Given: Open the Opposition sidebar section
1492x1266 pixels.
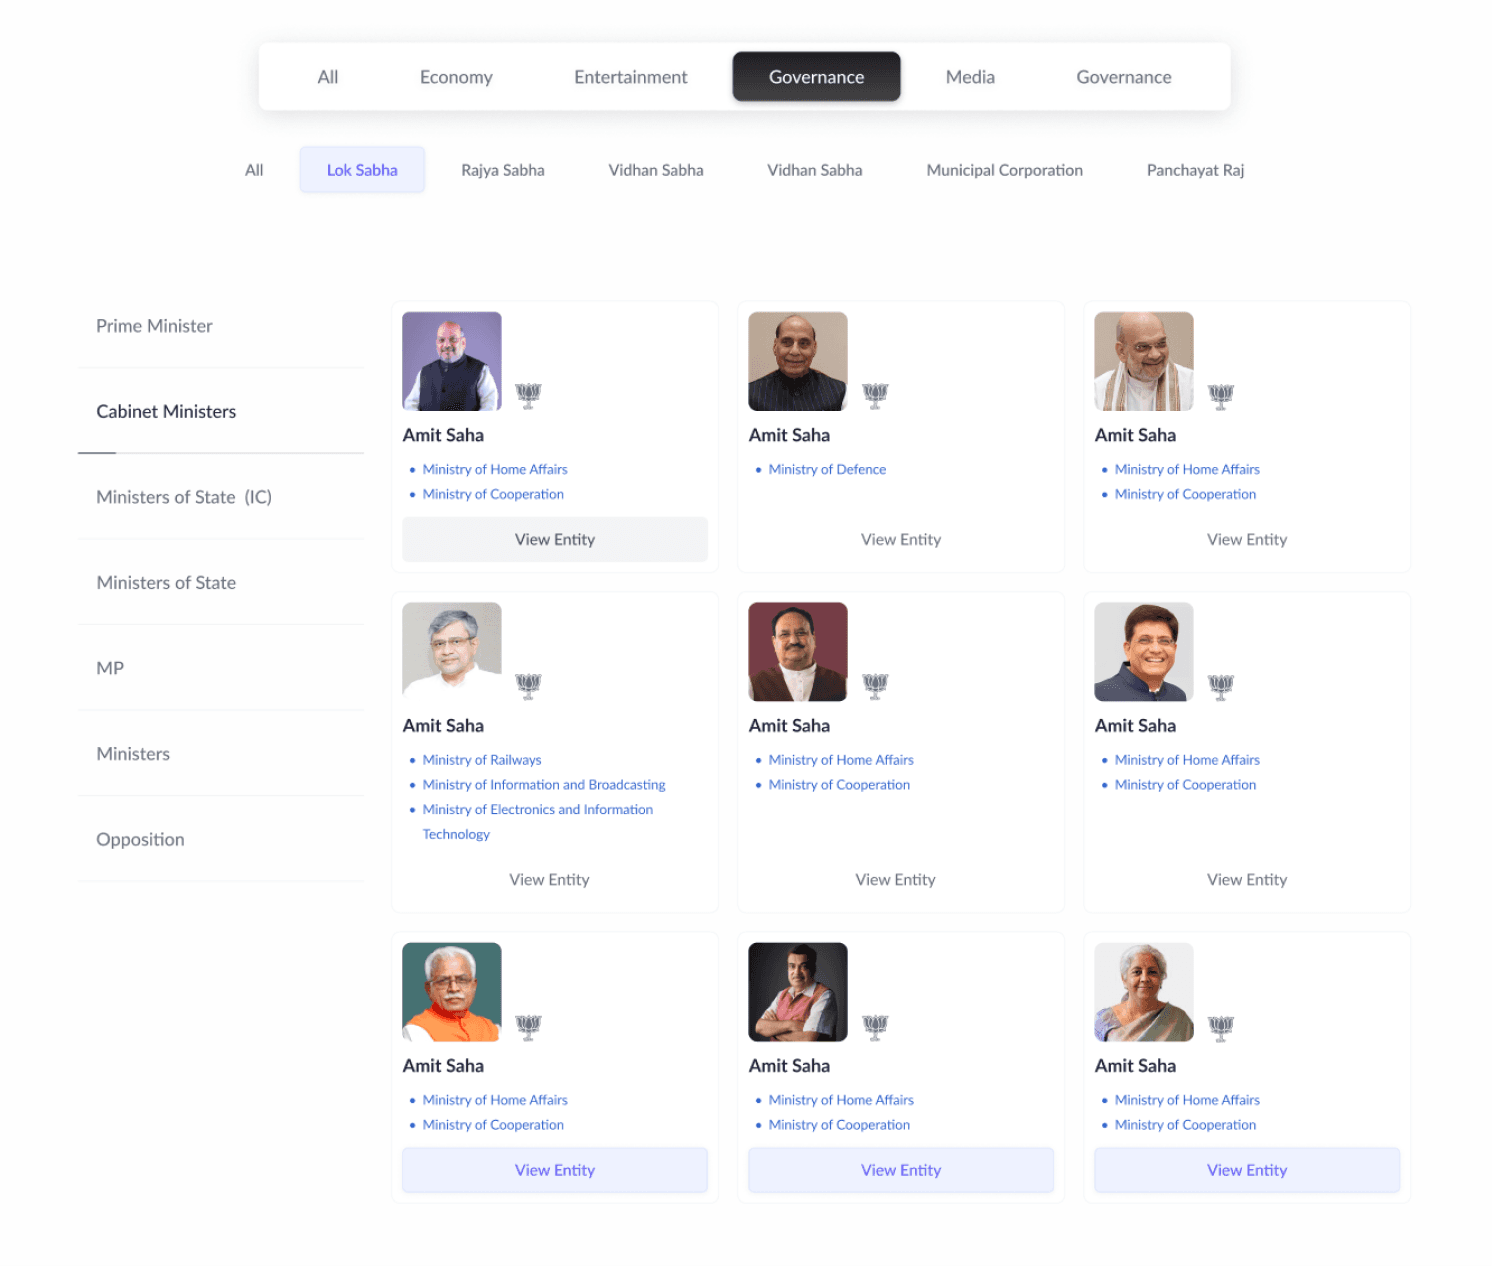Looking at the screenshot, I should pyautogui.click(x=140, y=839).
